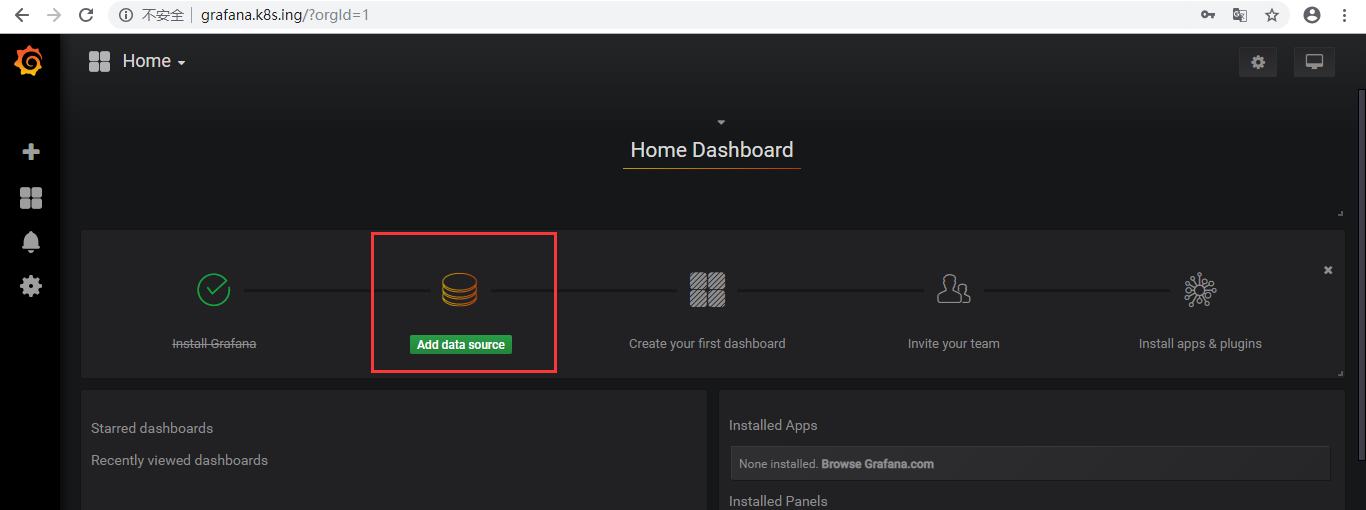Expand caret above Home Dashboard title
Screen dimensions: 1366x510
(x=721, y=122)
